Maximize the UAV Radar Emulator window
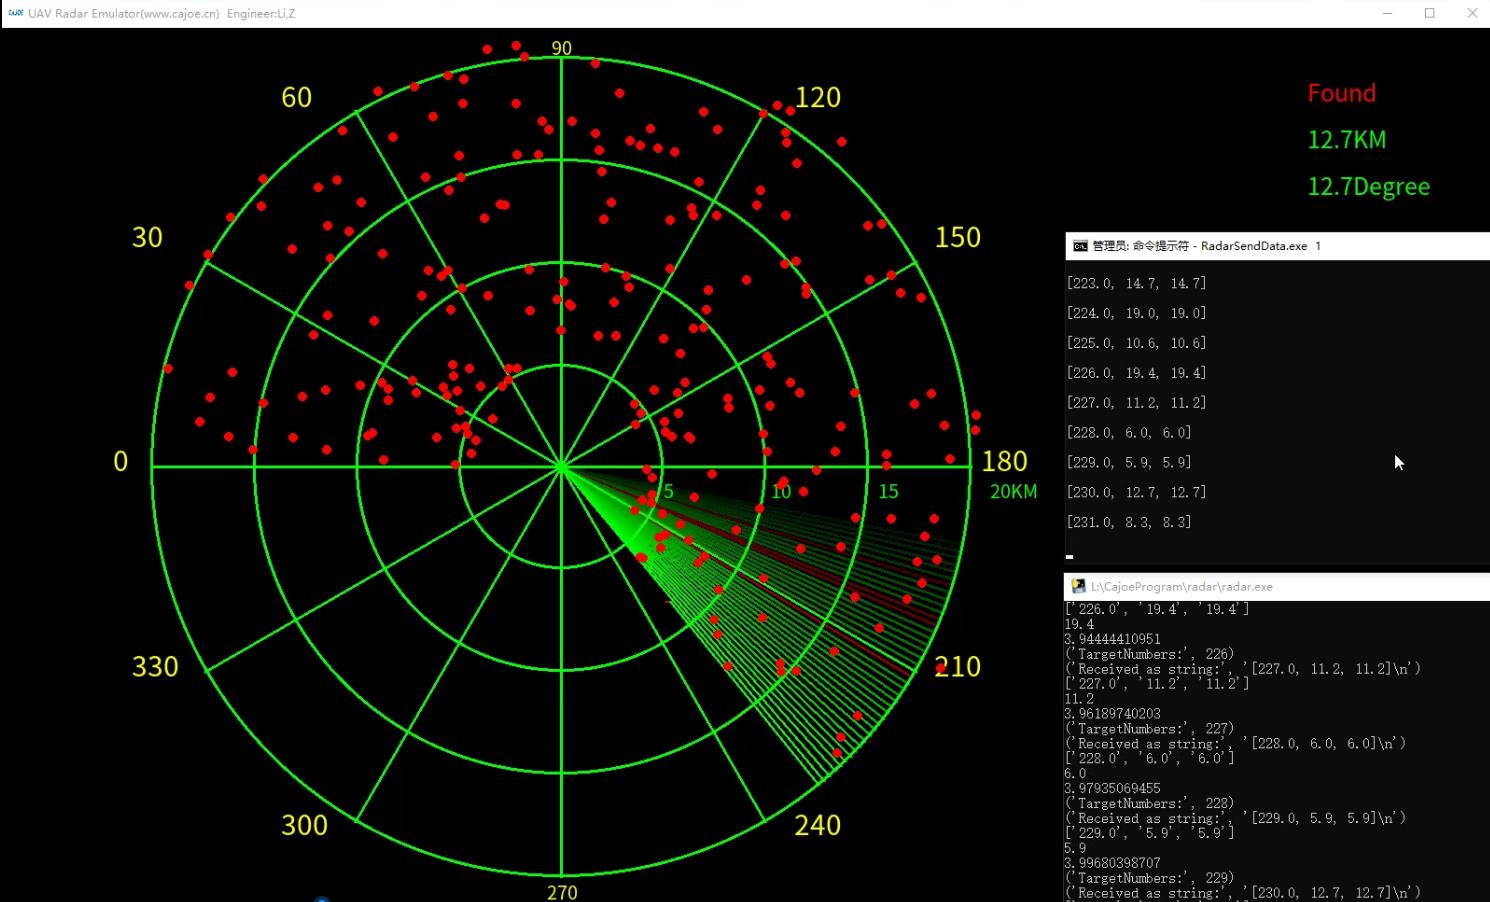 click(1430, 13)
